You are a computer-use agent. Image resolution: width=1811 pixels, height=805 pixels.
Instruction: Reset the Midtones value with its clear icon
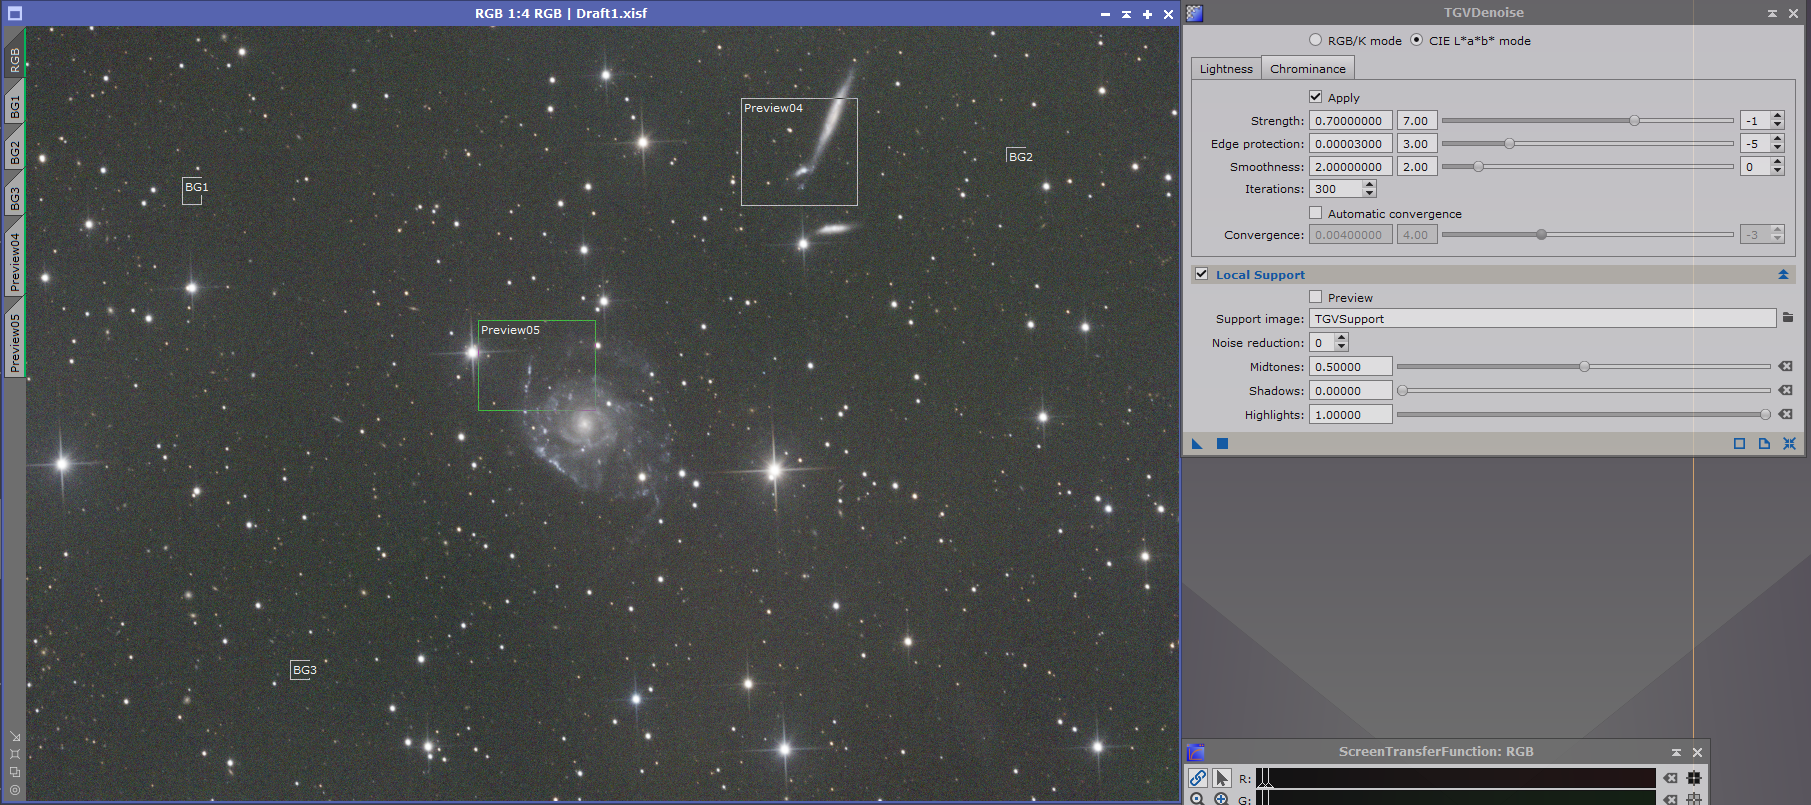pos(1785,367)
